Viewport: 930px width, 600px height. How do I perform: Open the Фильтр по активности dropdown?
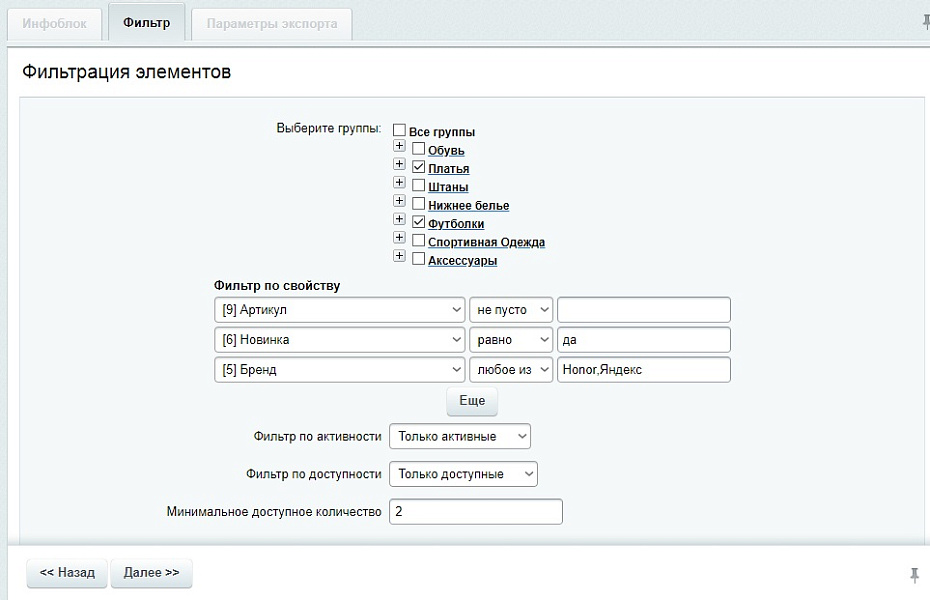(x=459, y=436)
